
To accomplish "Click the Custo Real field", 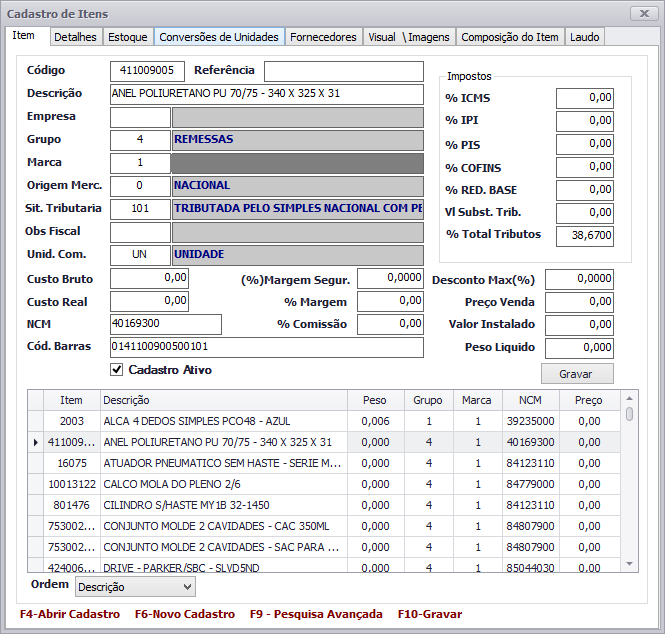I will (x=149, y=302).
